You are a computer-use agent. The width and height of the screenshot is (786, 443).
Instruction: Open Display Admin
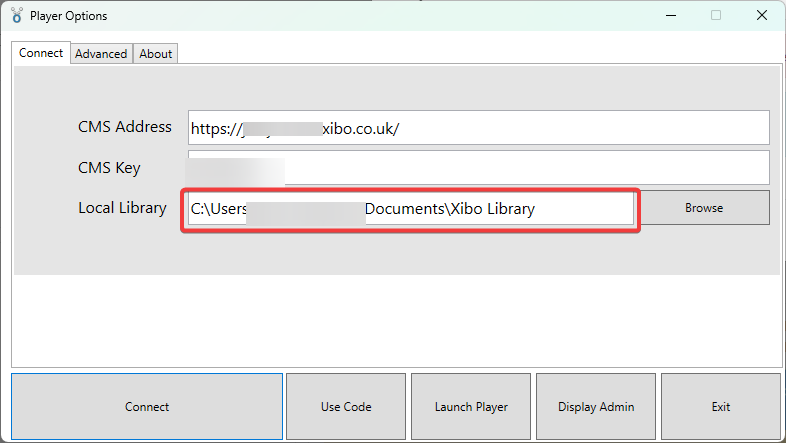tap(596, 407)
